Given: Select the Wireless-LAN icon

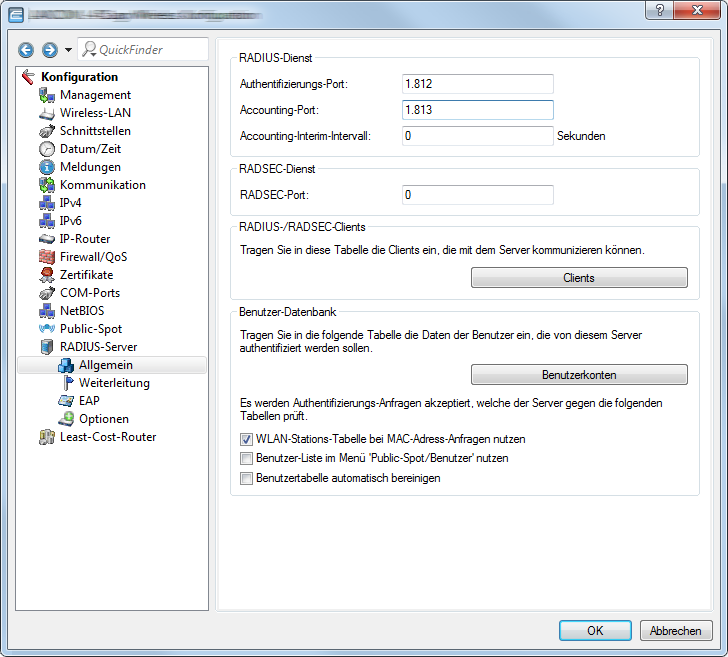Looking at the screenshot, I should click(x=46, y=113).
